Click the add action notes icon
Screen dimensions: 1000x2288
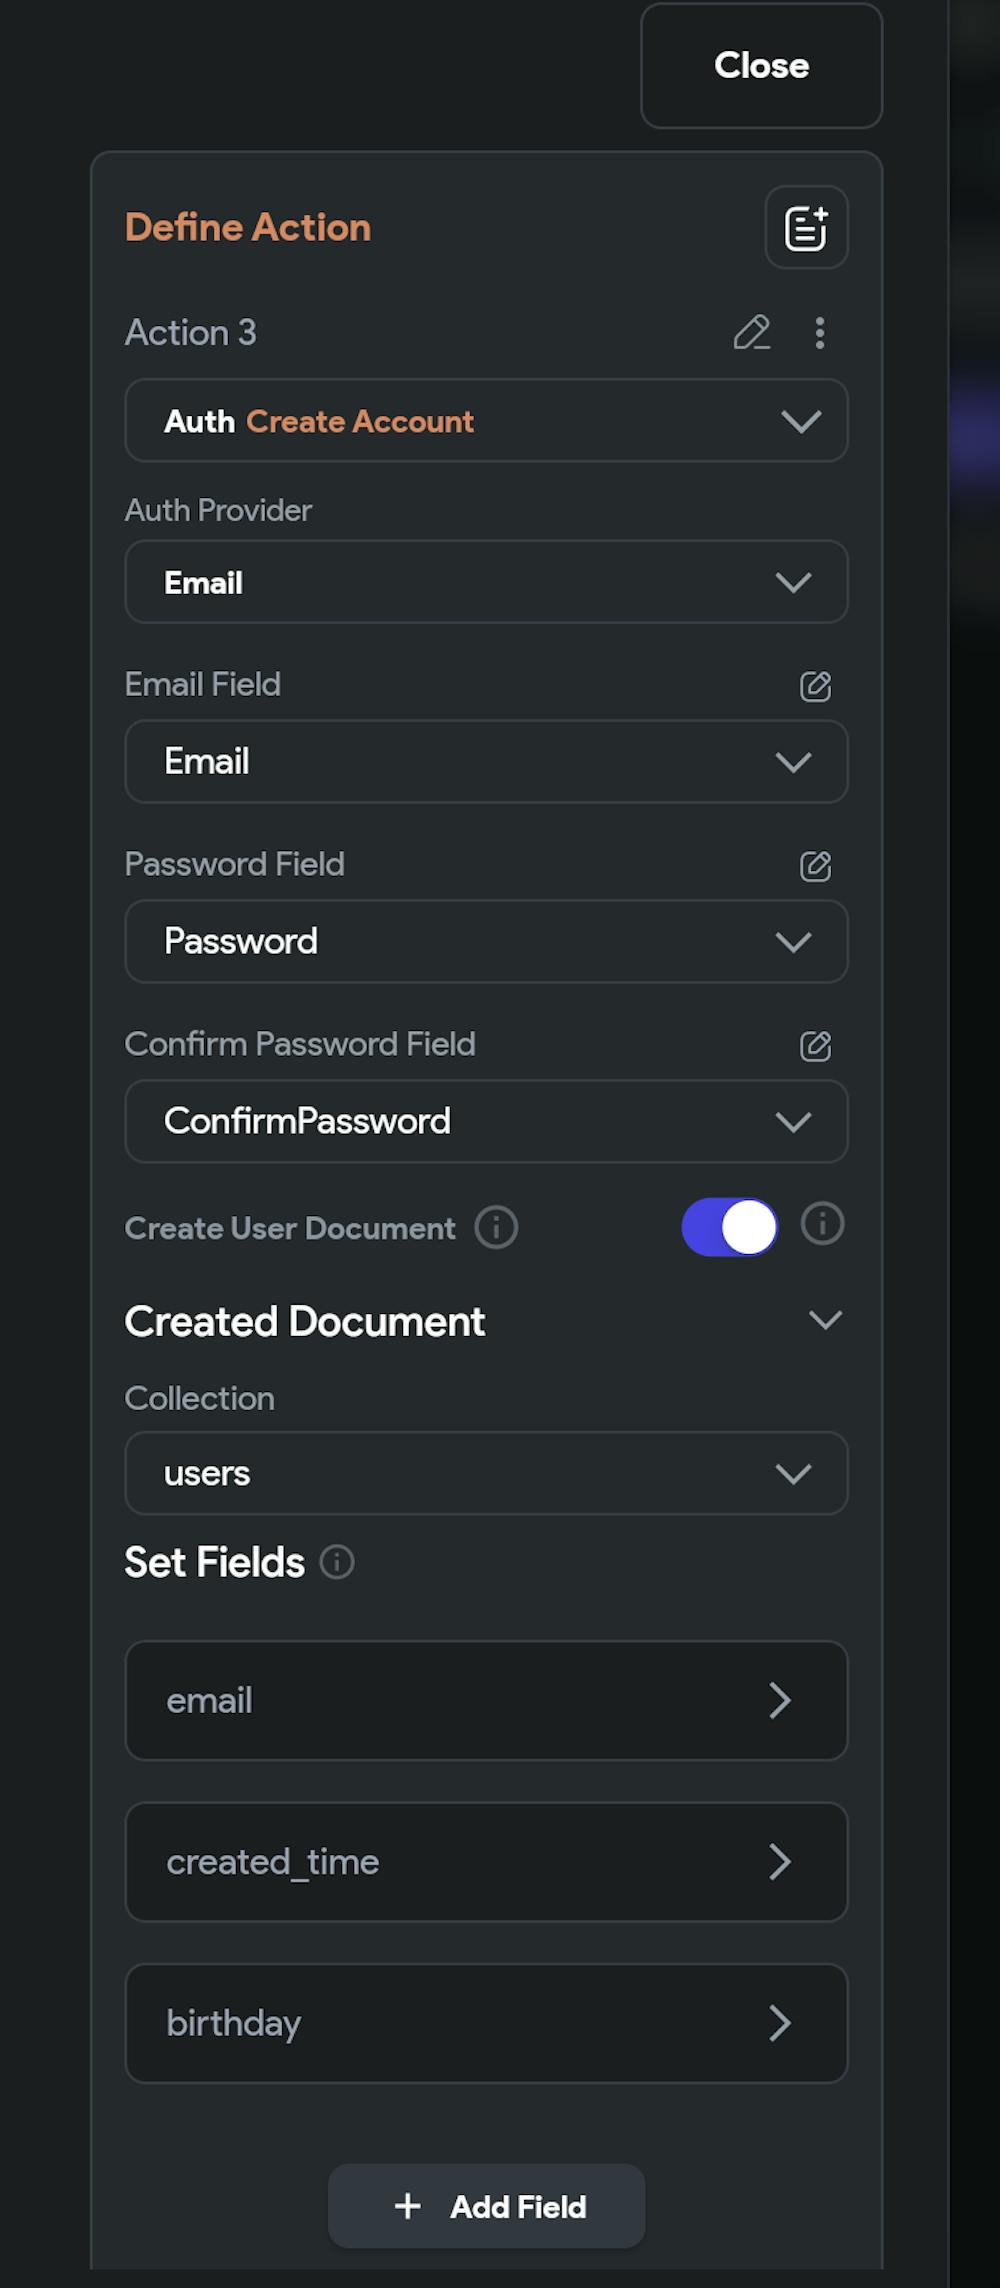click(x=806, y=228)
